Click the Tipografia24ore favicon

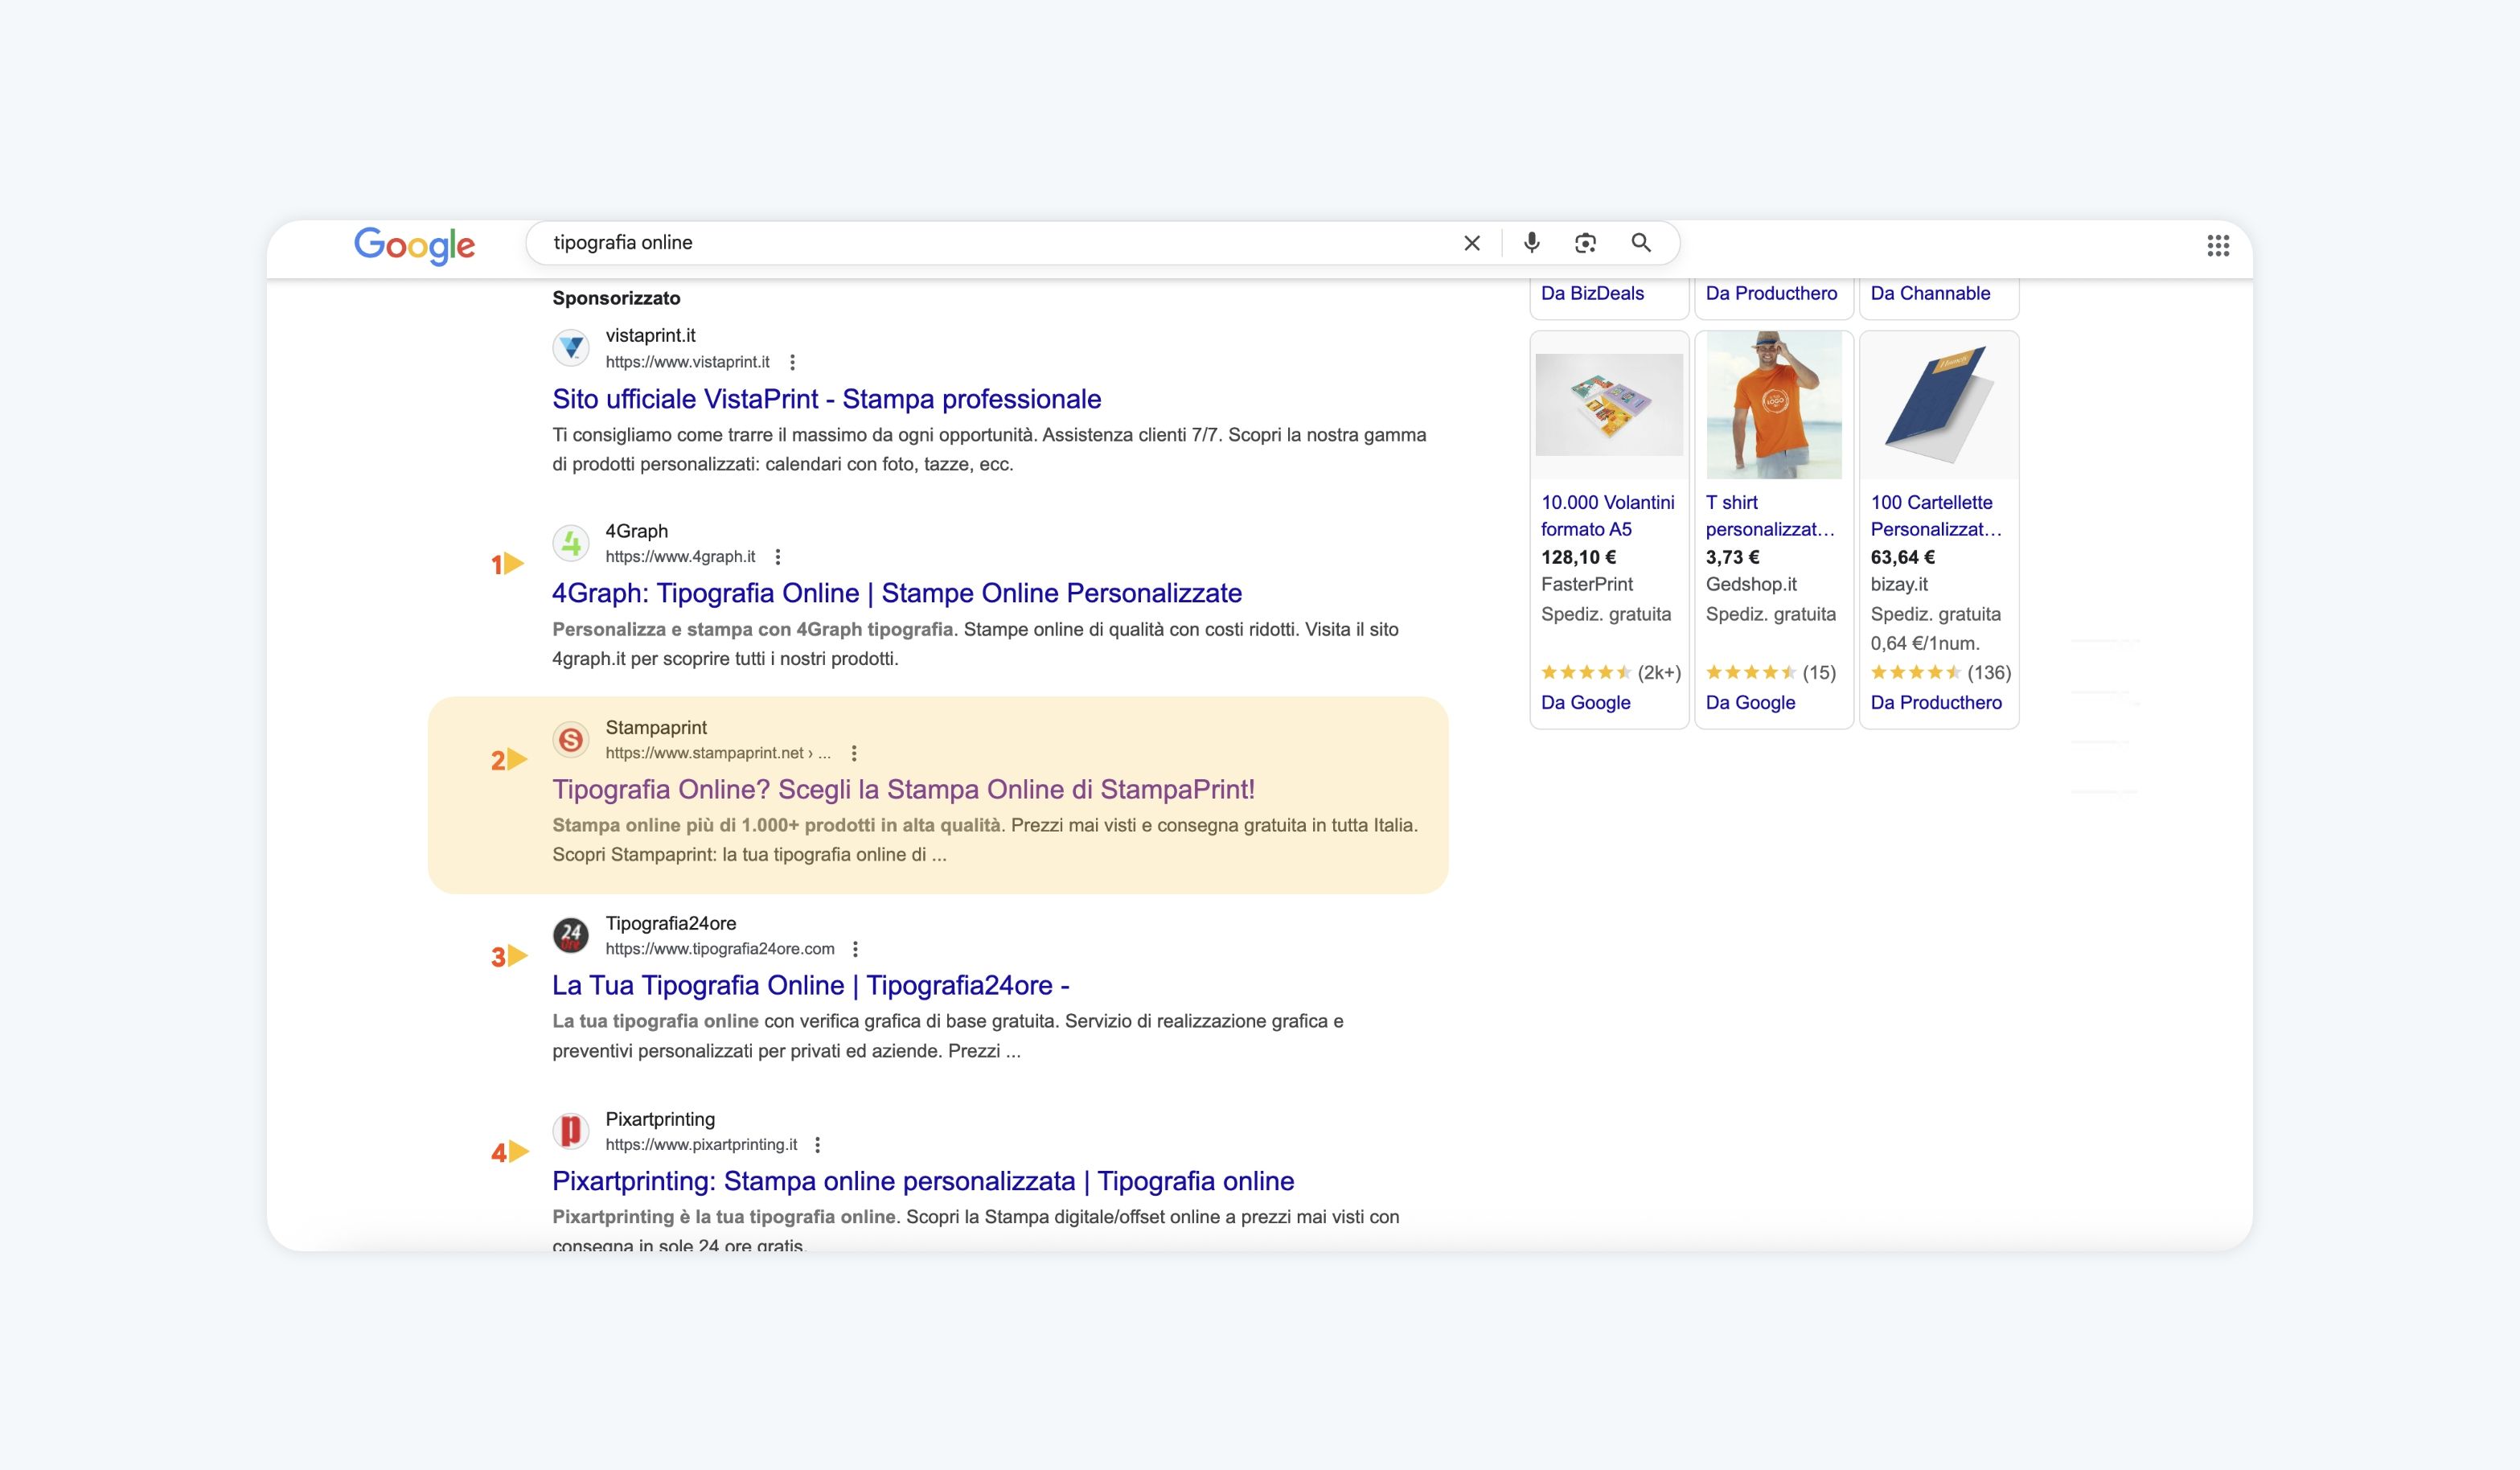[571, 936]
